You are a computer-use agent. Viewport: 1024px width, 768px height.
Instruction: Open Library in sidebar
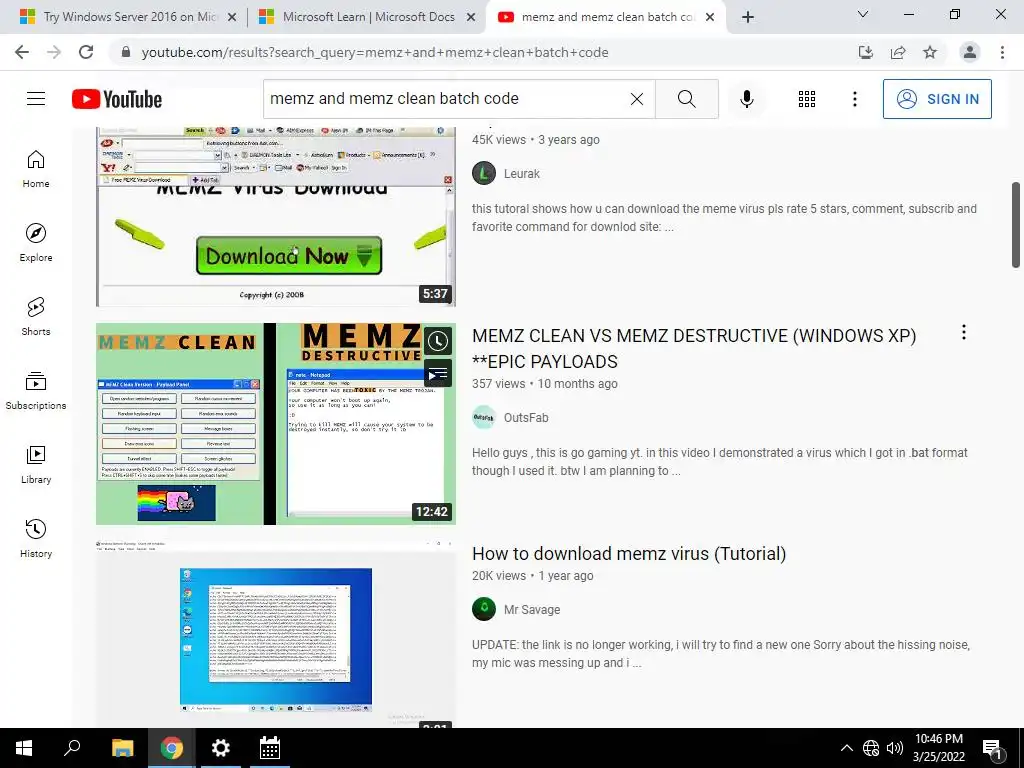tap(36, 464)
